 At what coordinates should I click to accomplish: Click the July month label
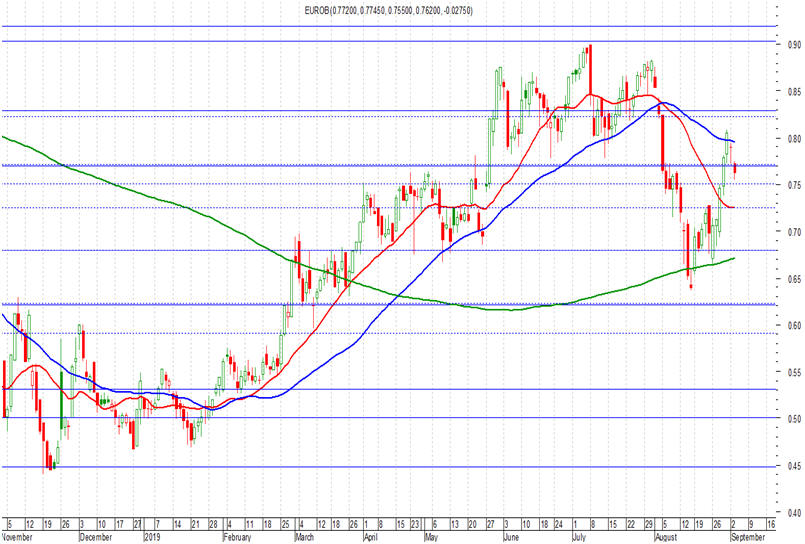click(x=579, y=537)
